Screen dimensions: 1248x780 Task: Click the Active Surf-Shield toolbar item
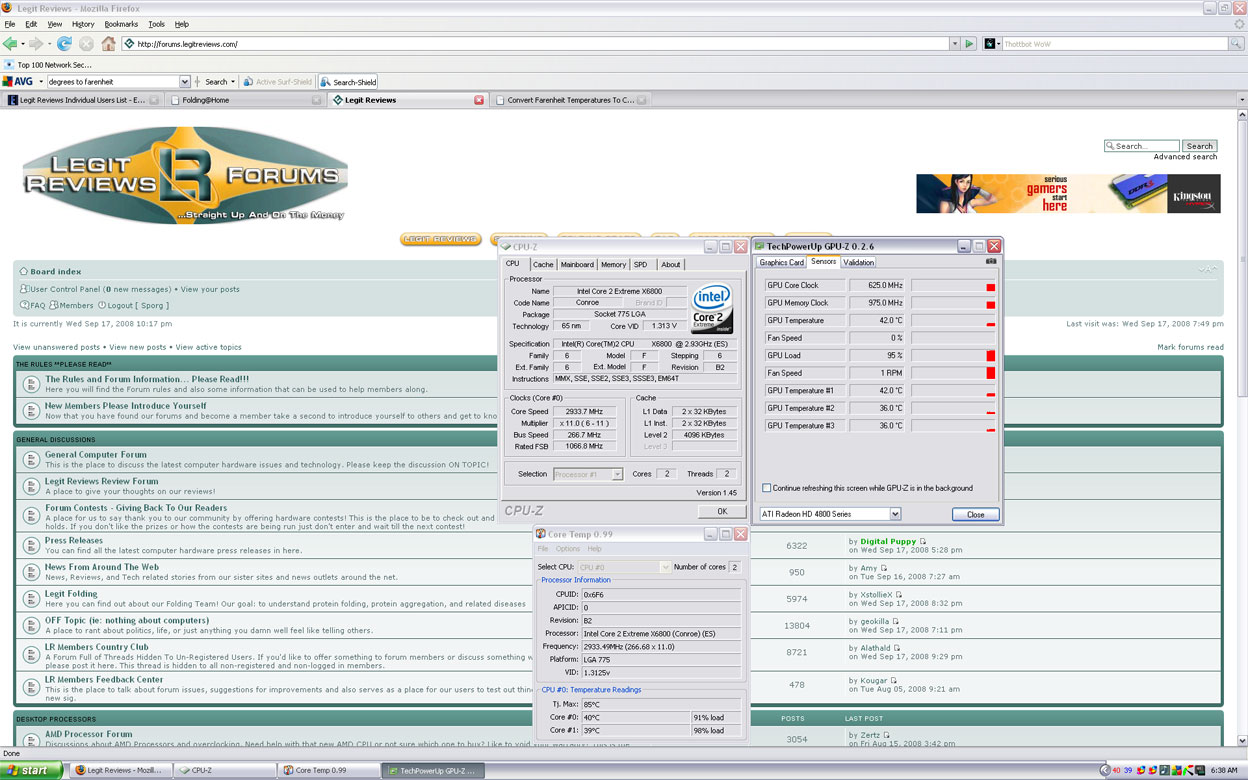278,82
